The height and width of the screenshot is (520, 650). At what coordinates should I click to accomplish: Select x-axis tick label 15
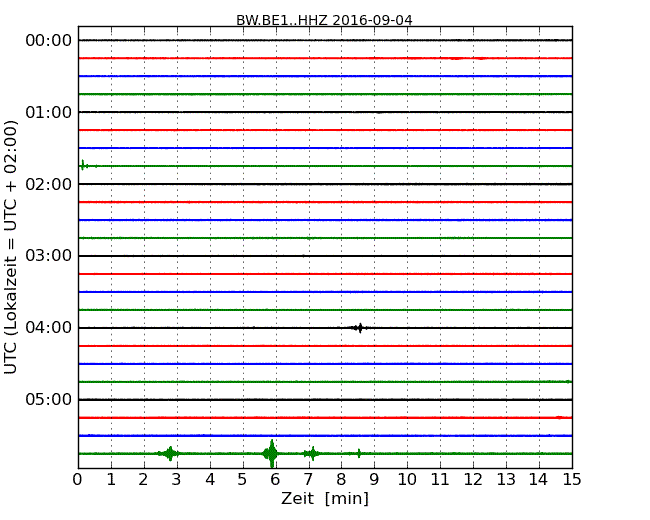click(x=572, y=480)
